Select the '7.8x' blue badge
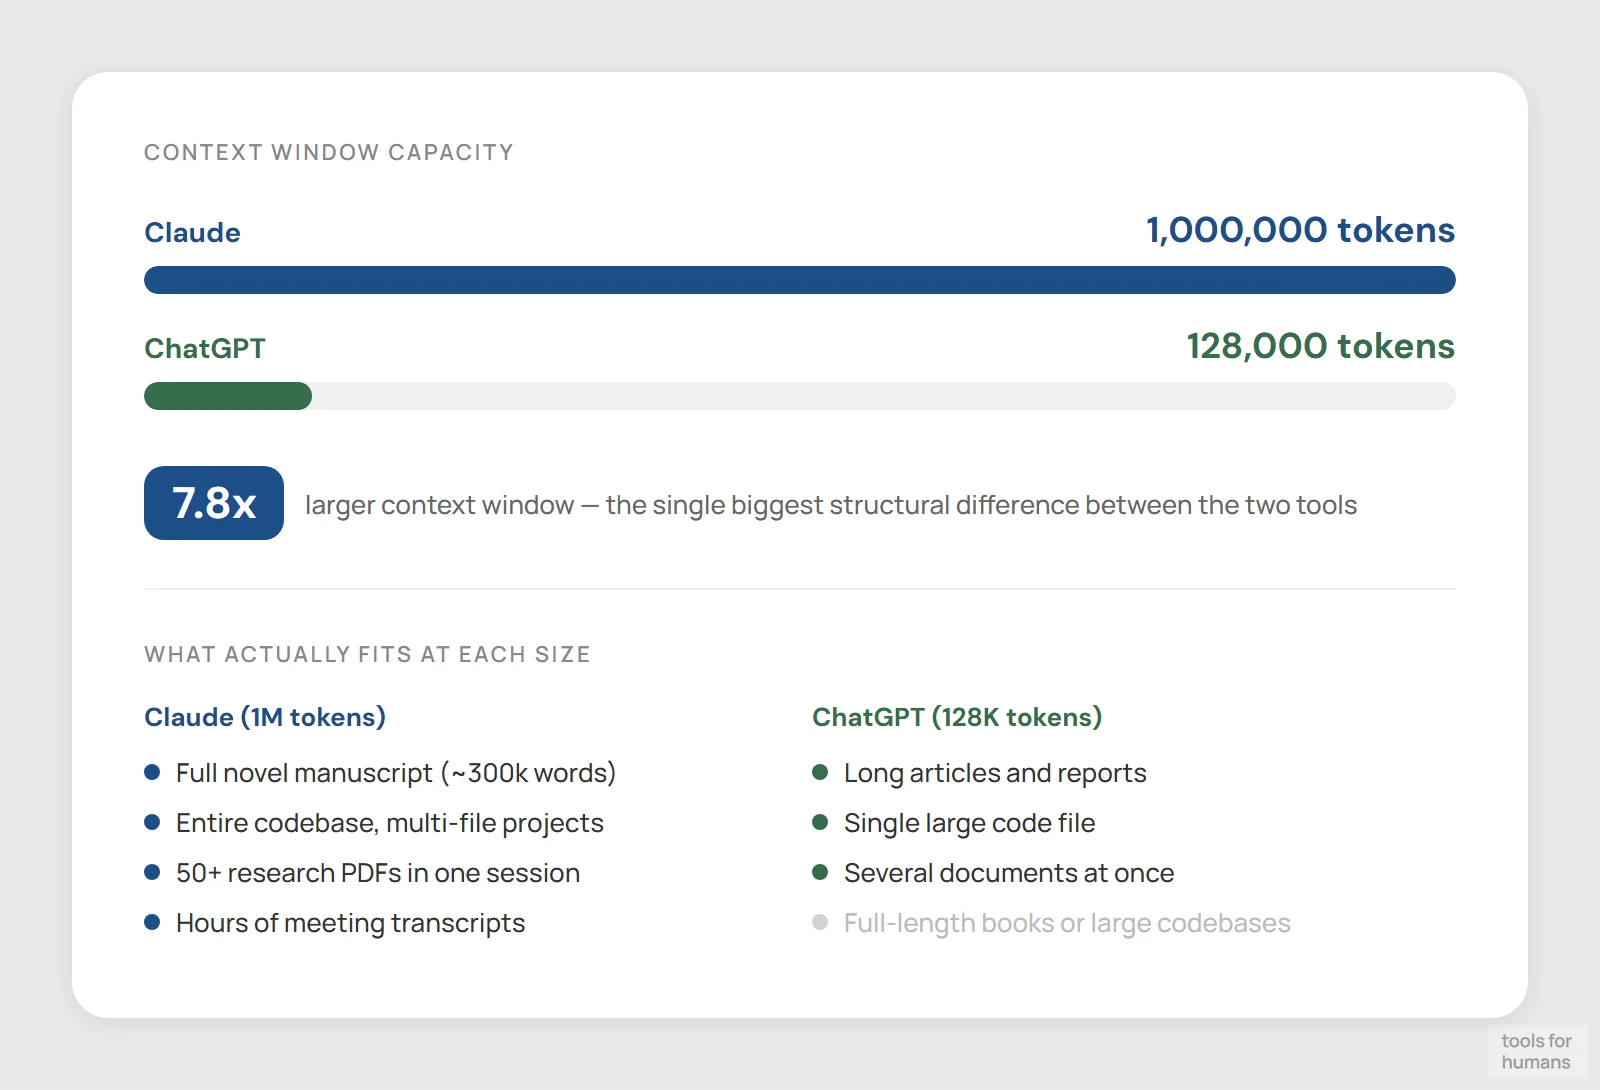 pyautogui.click(x=213, y=503)
